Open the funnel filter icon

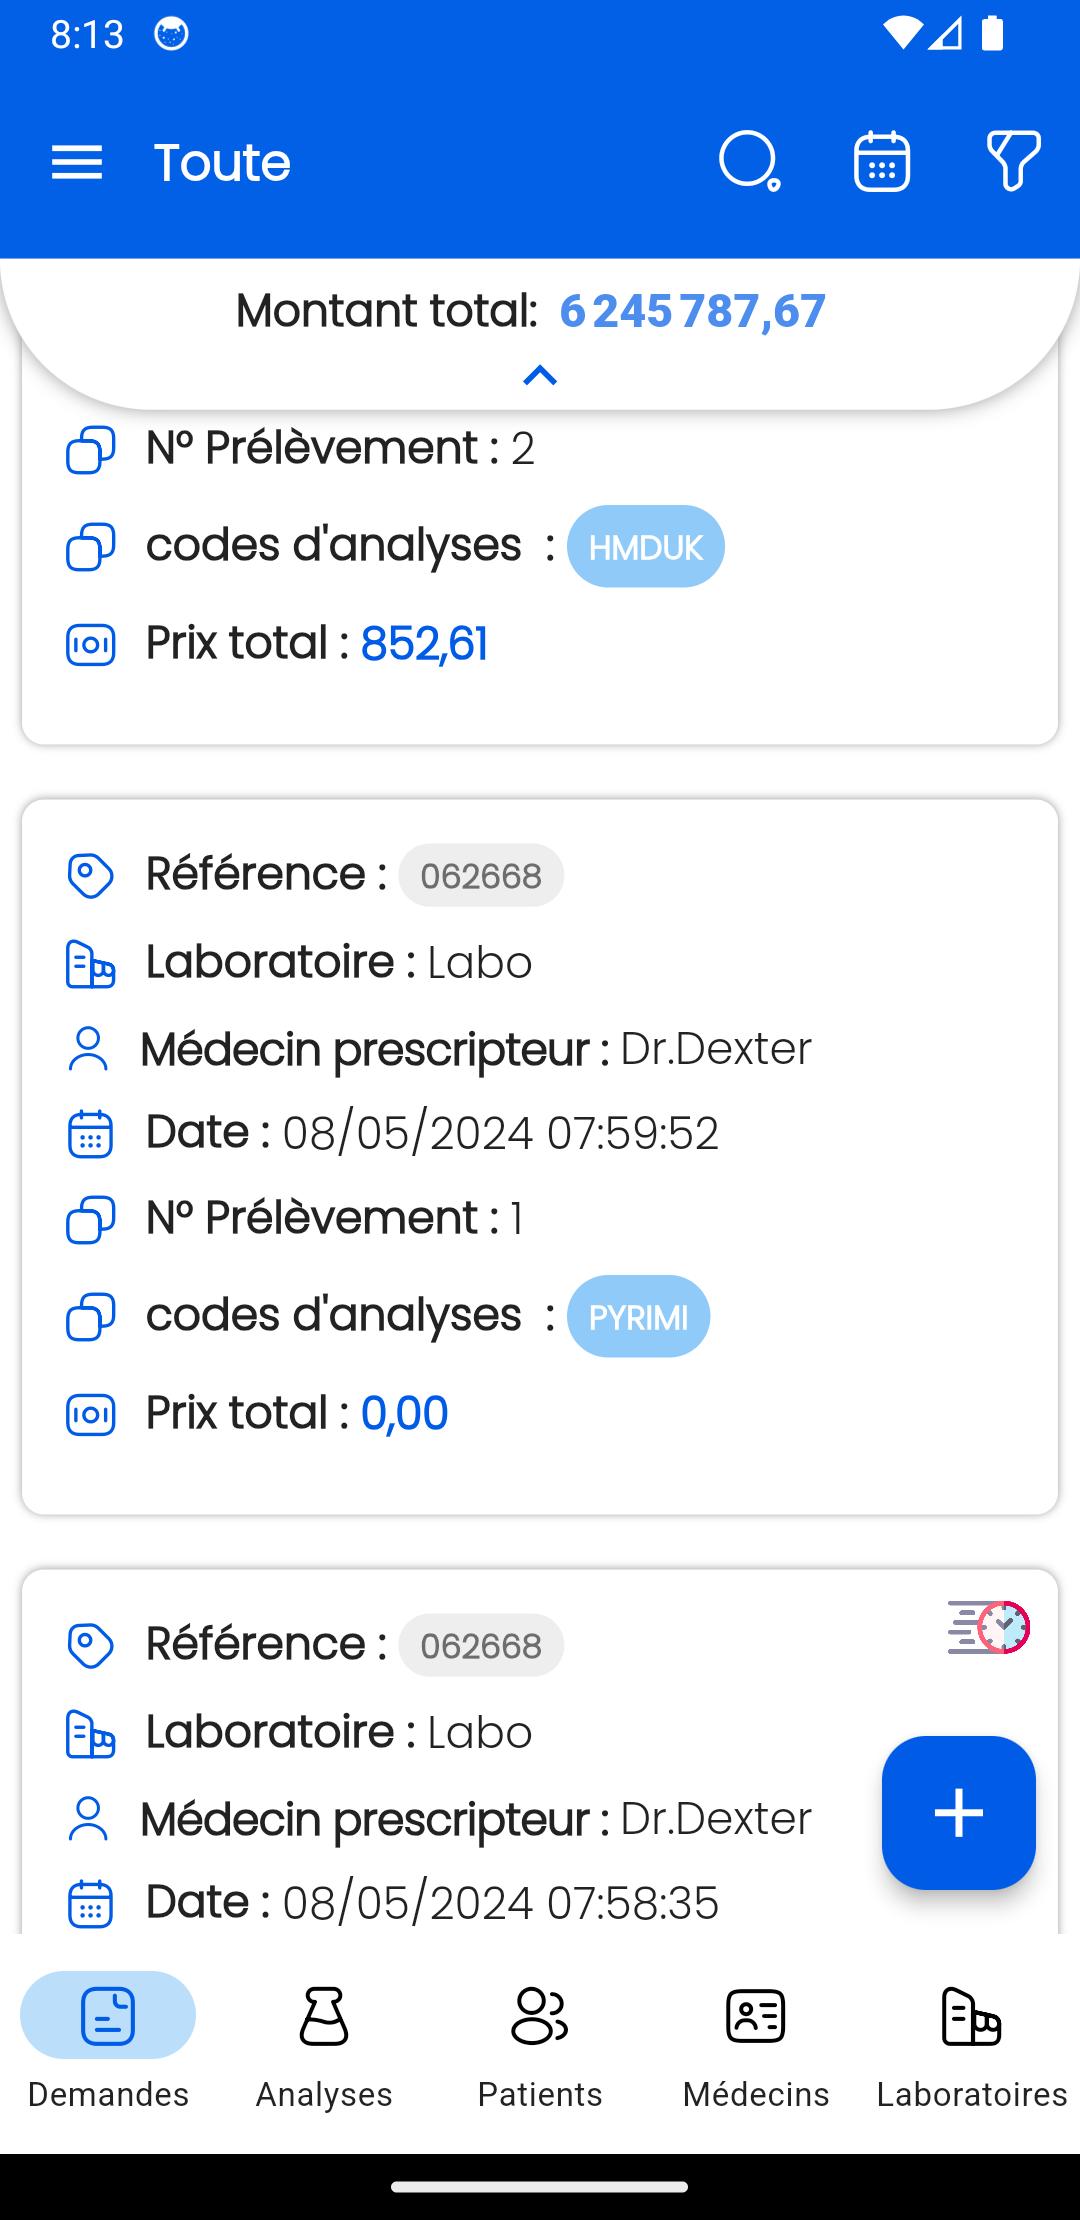1013,160
